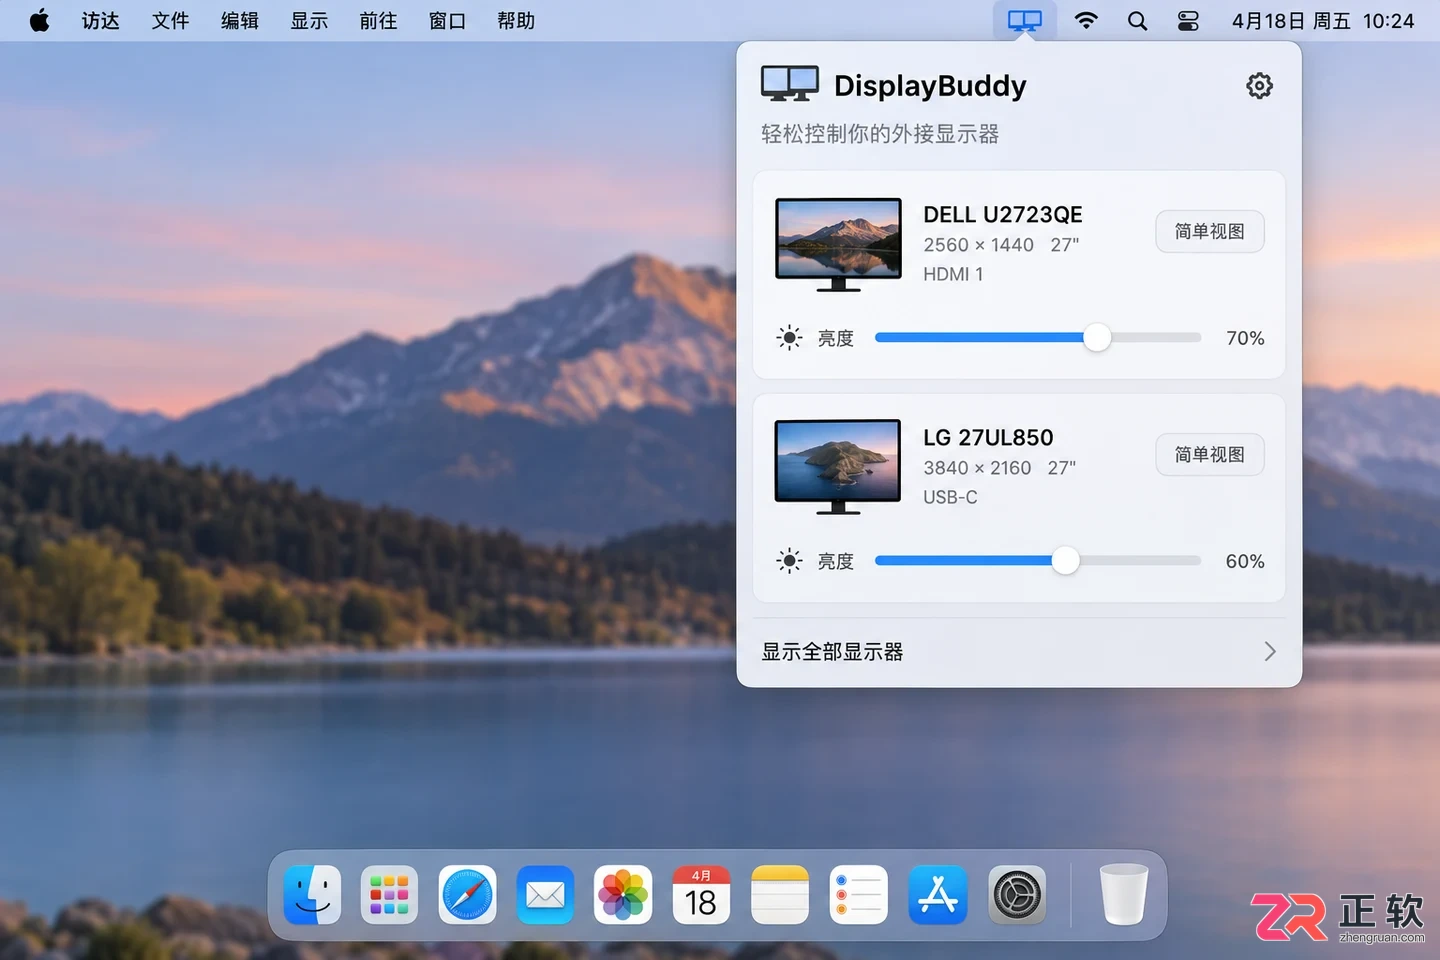Click the DisplayBuddy menu bar icon
This screenshot has width=1440, height=960.
point(1025,21)
